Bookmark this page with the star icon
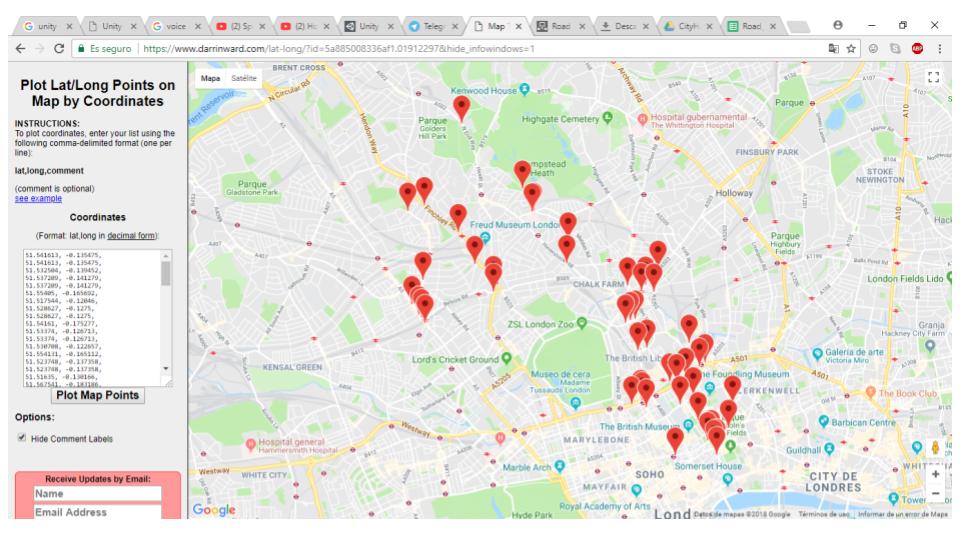 pyautogui.click(x=851, y=48)
